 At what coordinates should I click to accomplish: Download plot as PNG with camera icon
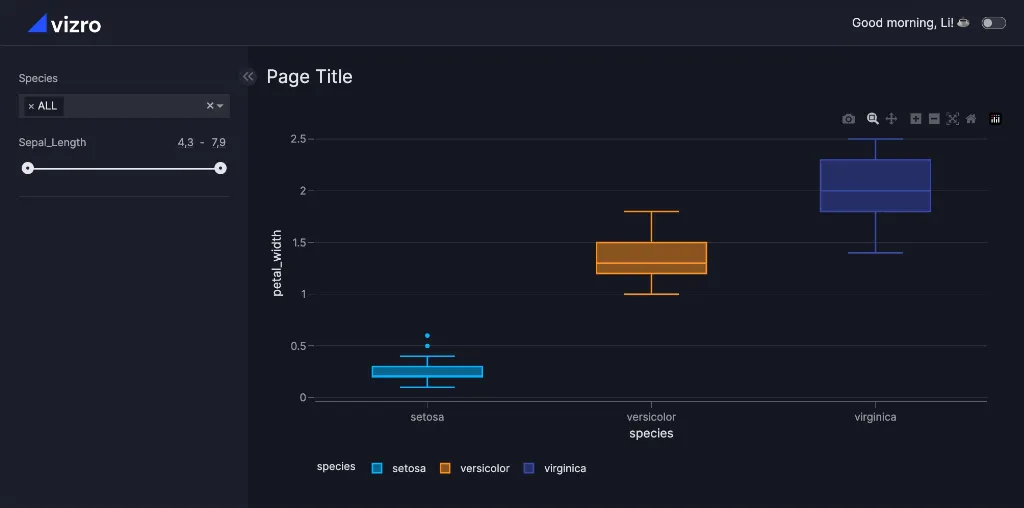point(848,119)
